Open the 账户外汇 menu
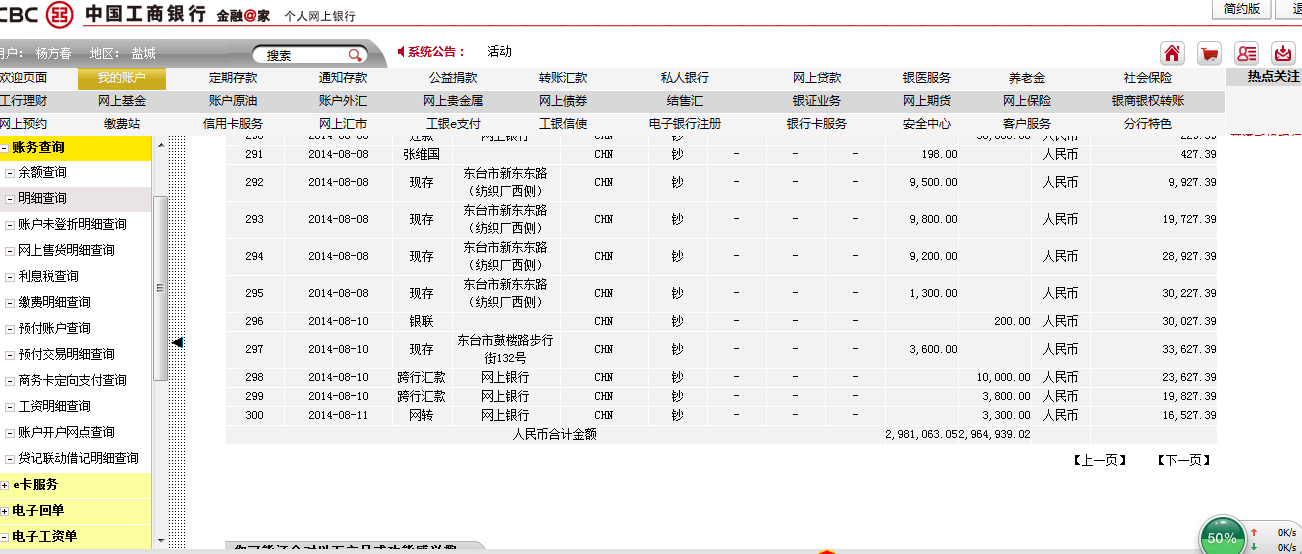Screen dimensions: 1302x554 343,101
